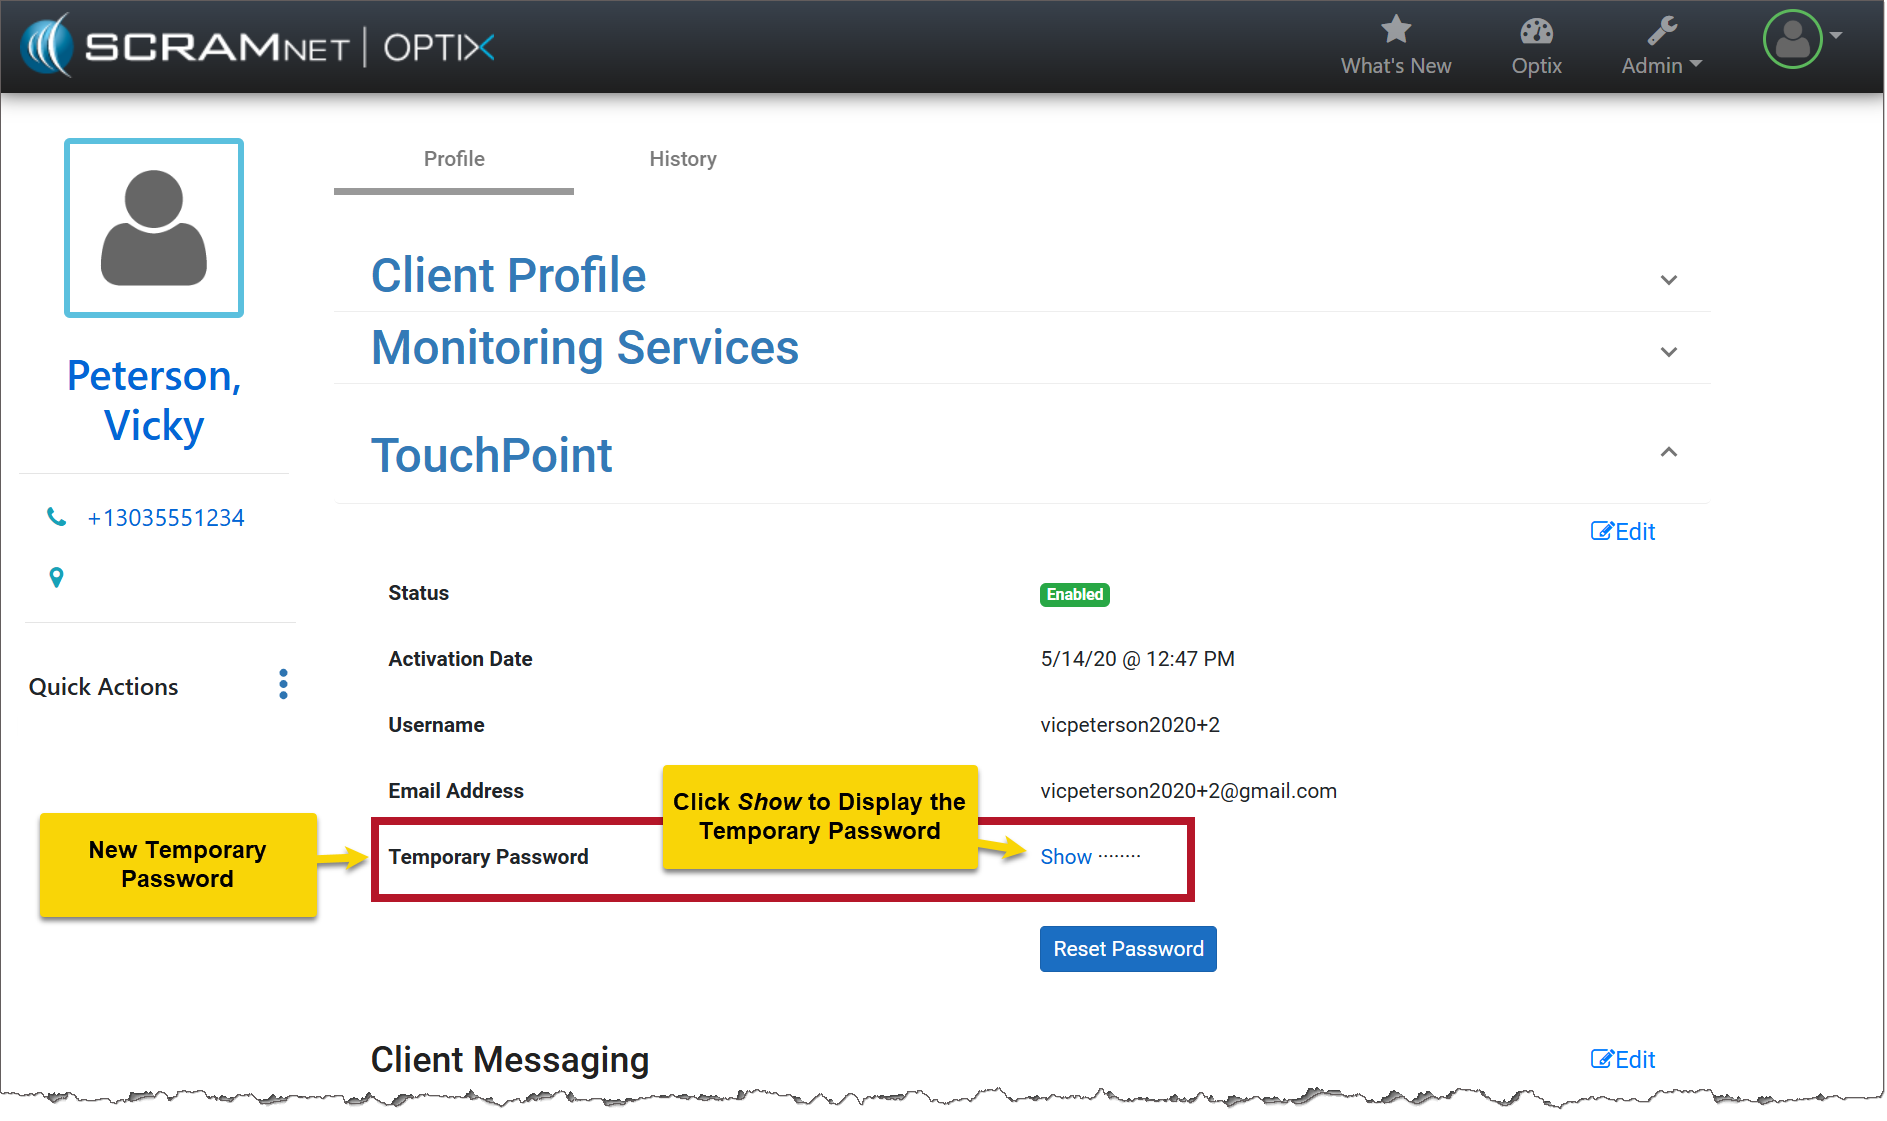The height and width of the screenshot is (1121, 1887).
Task: Show the temporary password
Action: coord(1065,857)
